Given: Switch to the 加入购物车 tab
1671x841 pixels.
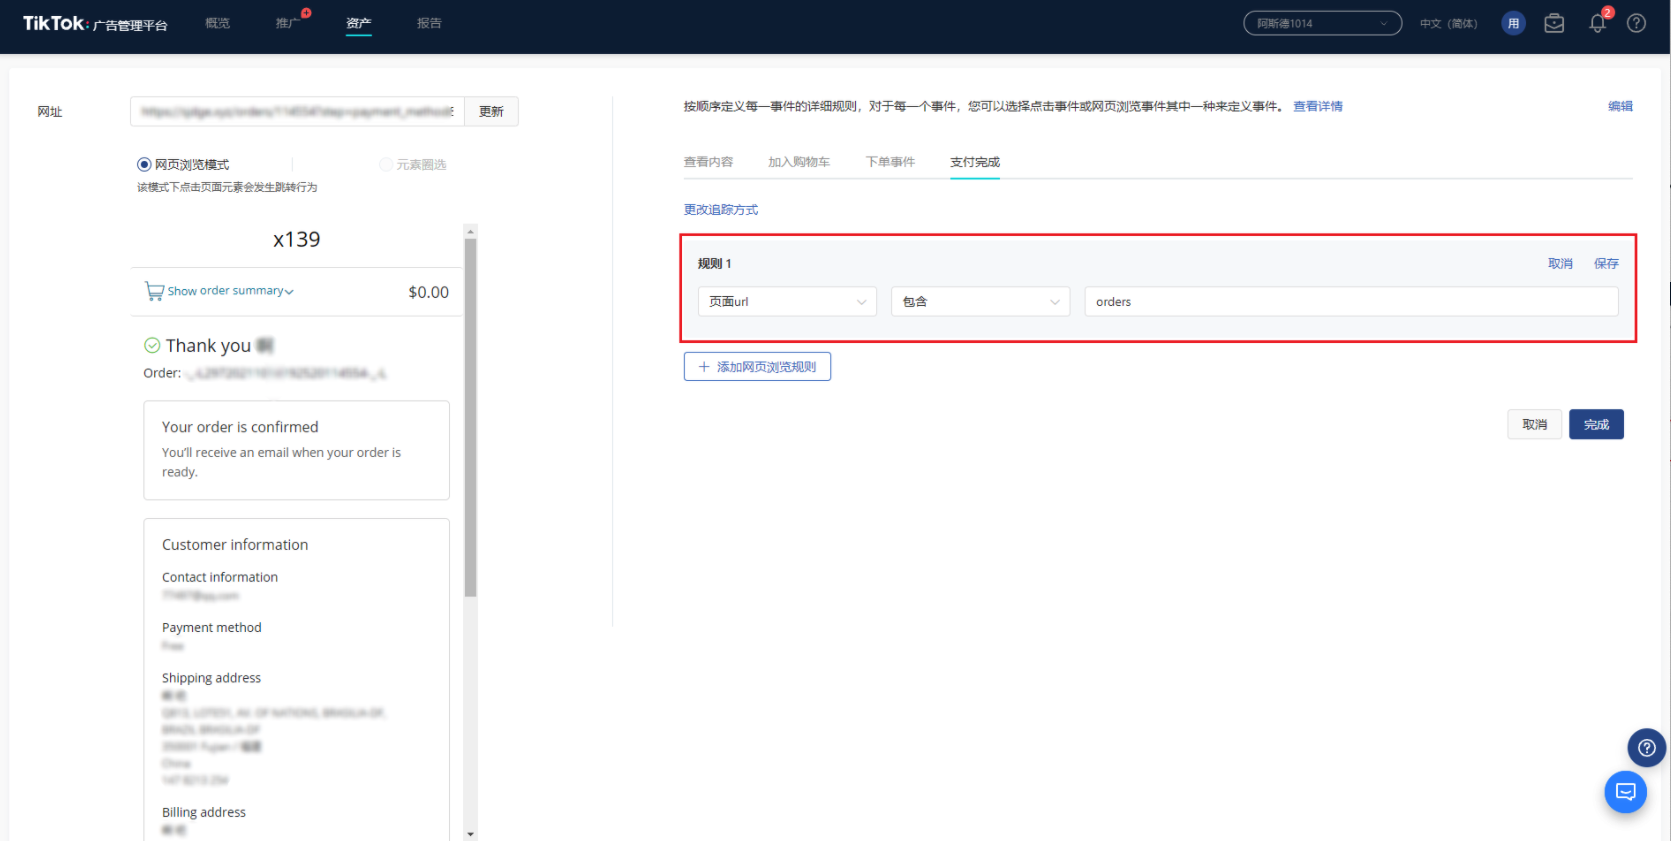Looking at the screenshot, I should [798, 162].
